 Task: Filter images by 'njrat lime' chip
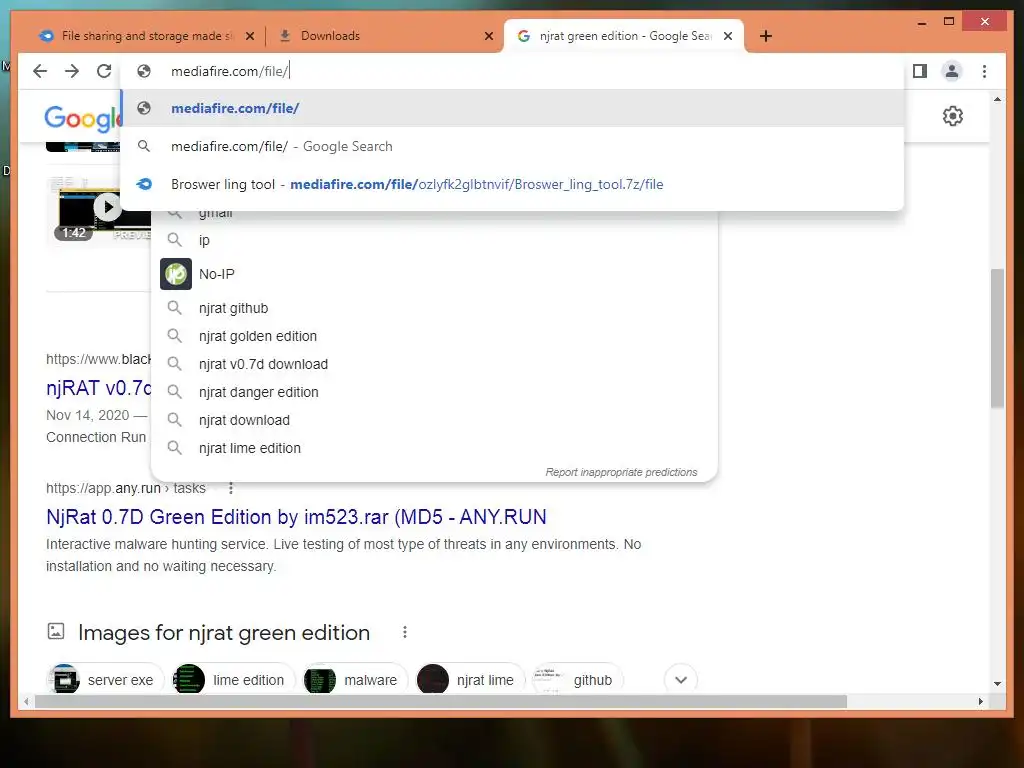pyautogui.click(x=470, y=680)
